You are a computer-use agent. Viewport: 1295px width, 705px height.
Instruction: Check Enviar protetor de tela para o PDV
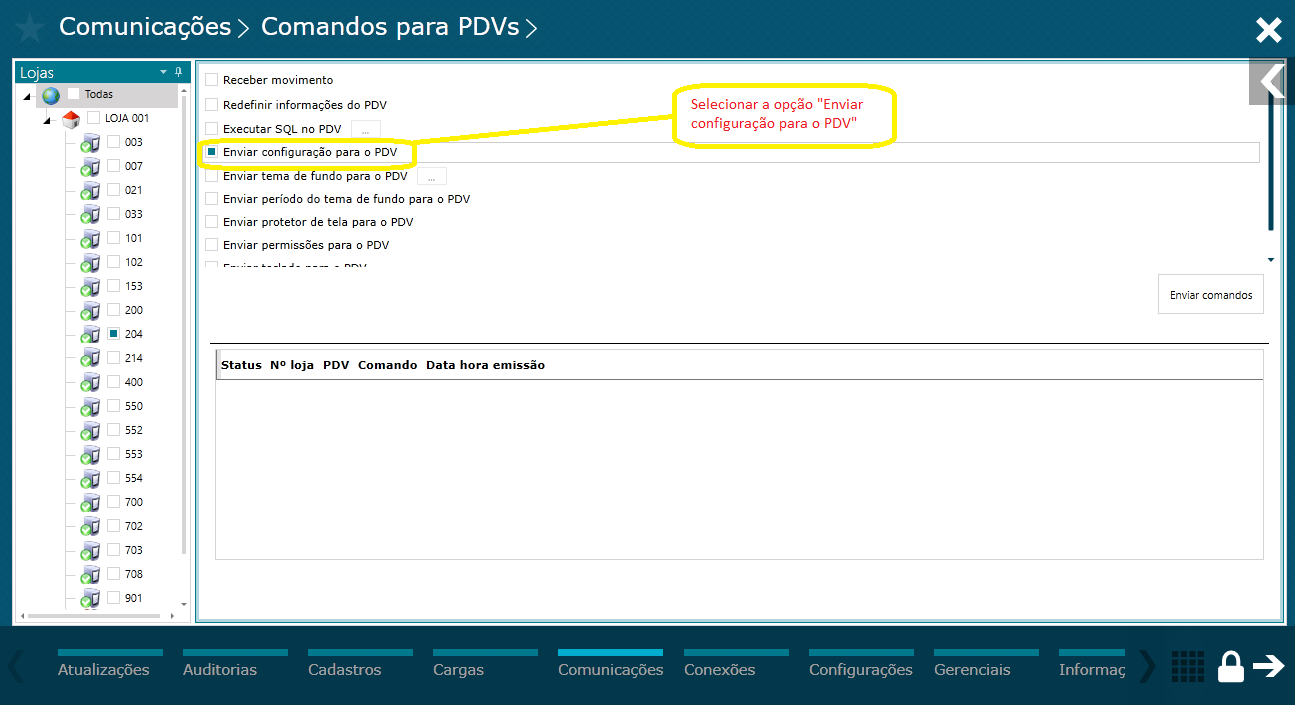coord(211,222)
